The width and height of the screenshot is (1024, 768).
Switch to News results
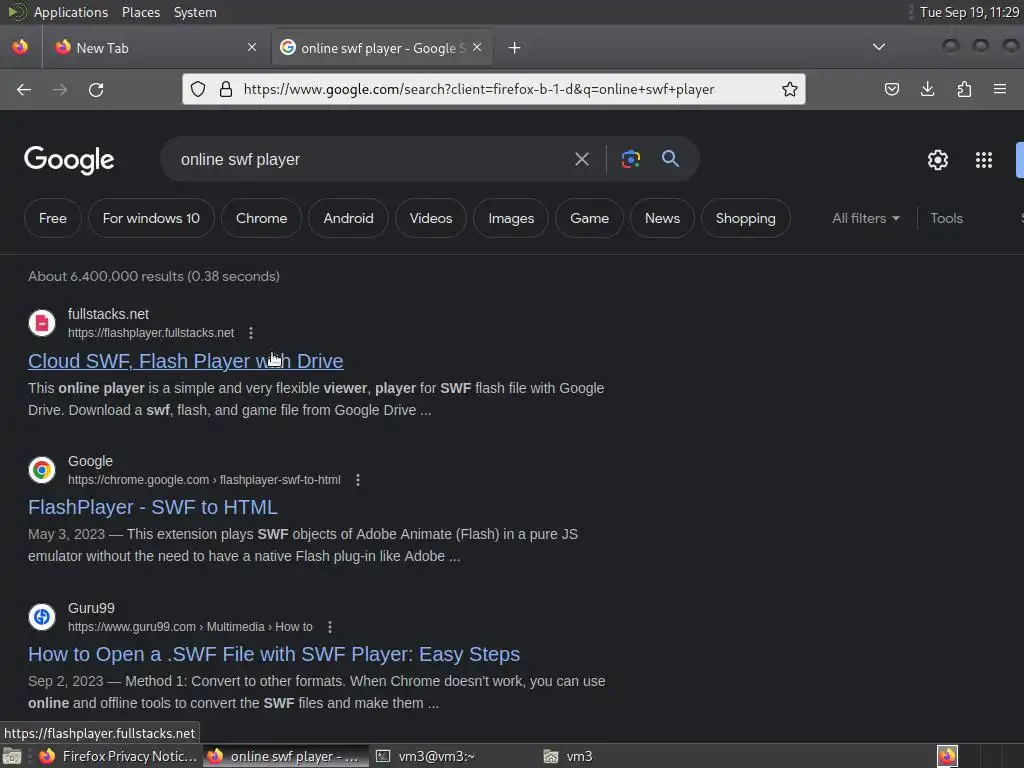tap(662, 218)
